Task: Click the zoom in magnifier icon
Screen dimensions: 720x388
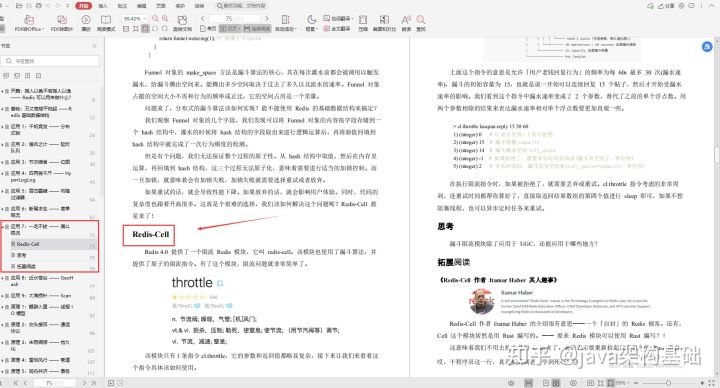Action: pos(165,18)
